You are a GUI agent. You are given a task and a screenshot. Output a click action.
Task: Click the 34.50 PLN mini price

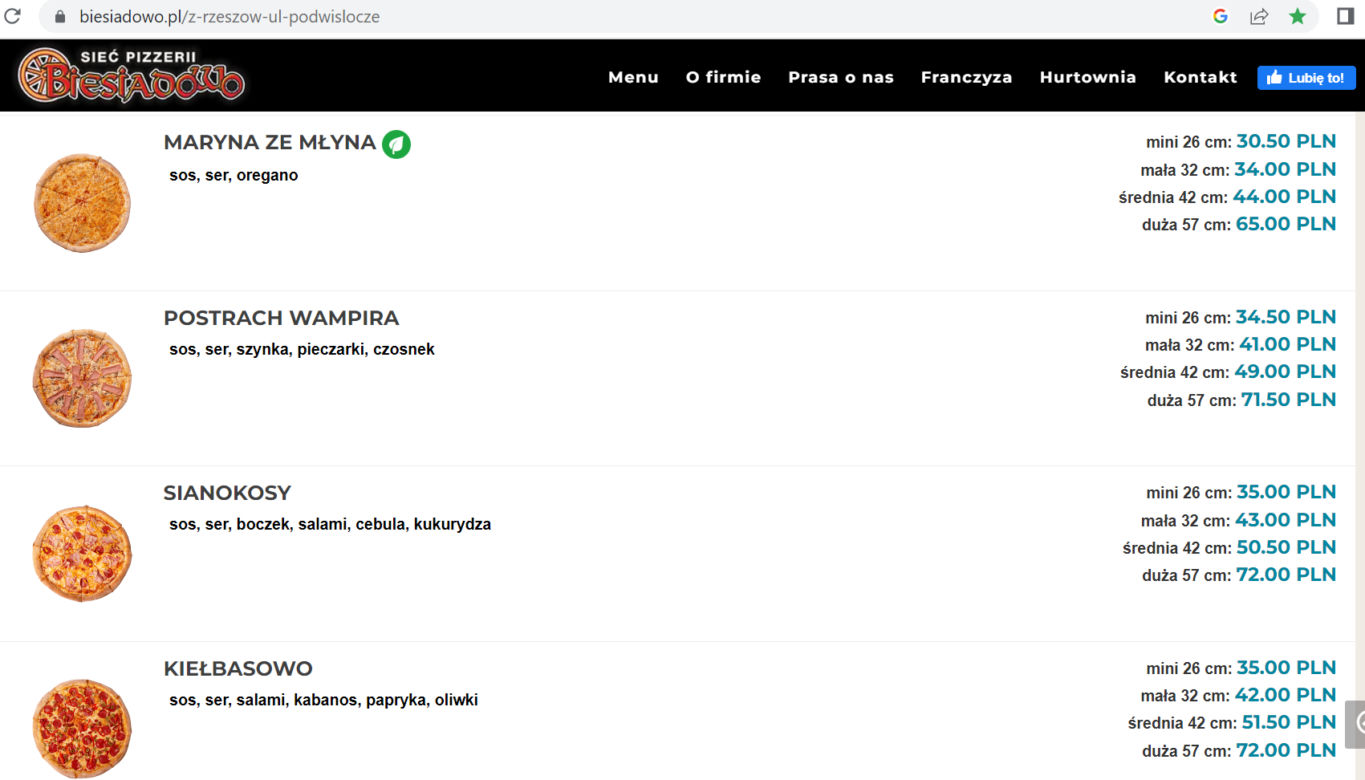coord(1286,317)
